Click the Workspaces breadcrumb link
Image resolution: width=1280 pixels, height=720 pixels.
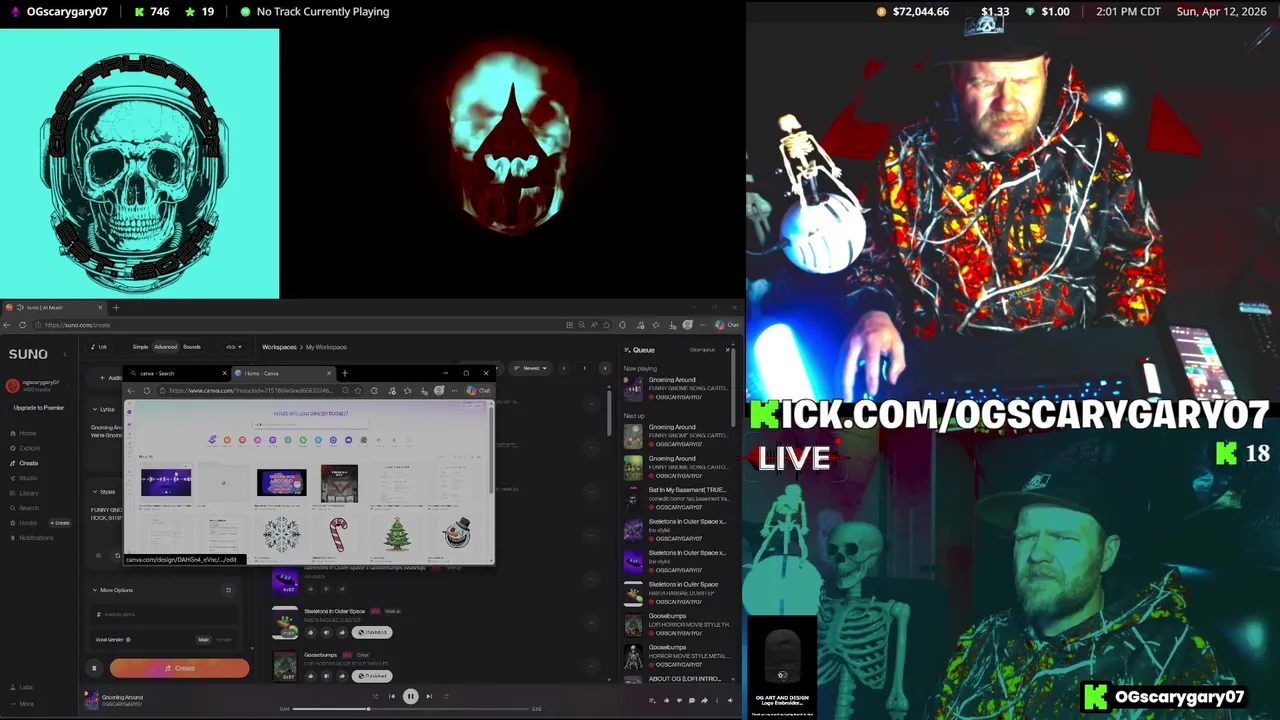pyautogui.click(x=279, y=347)
